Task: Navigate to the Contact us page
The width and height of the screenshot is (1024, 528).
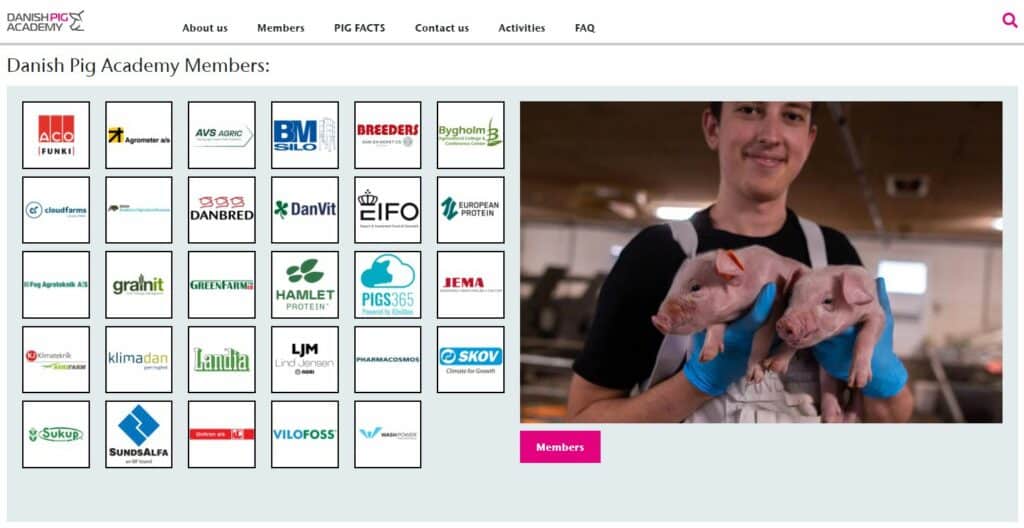Action: (x=442, y=28)
